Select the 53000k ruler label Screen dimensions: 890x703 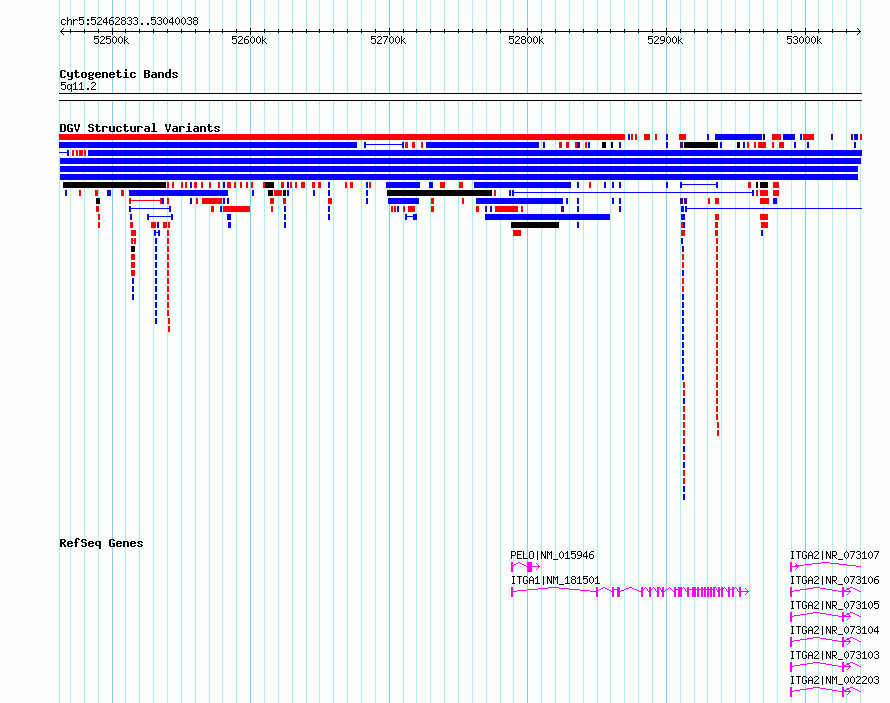tap(804, 40)
